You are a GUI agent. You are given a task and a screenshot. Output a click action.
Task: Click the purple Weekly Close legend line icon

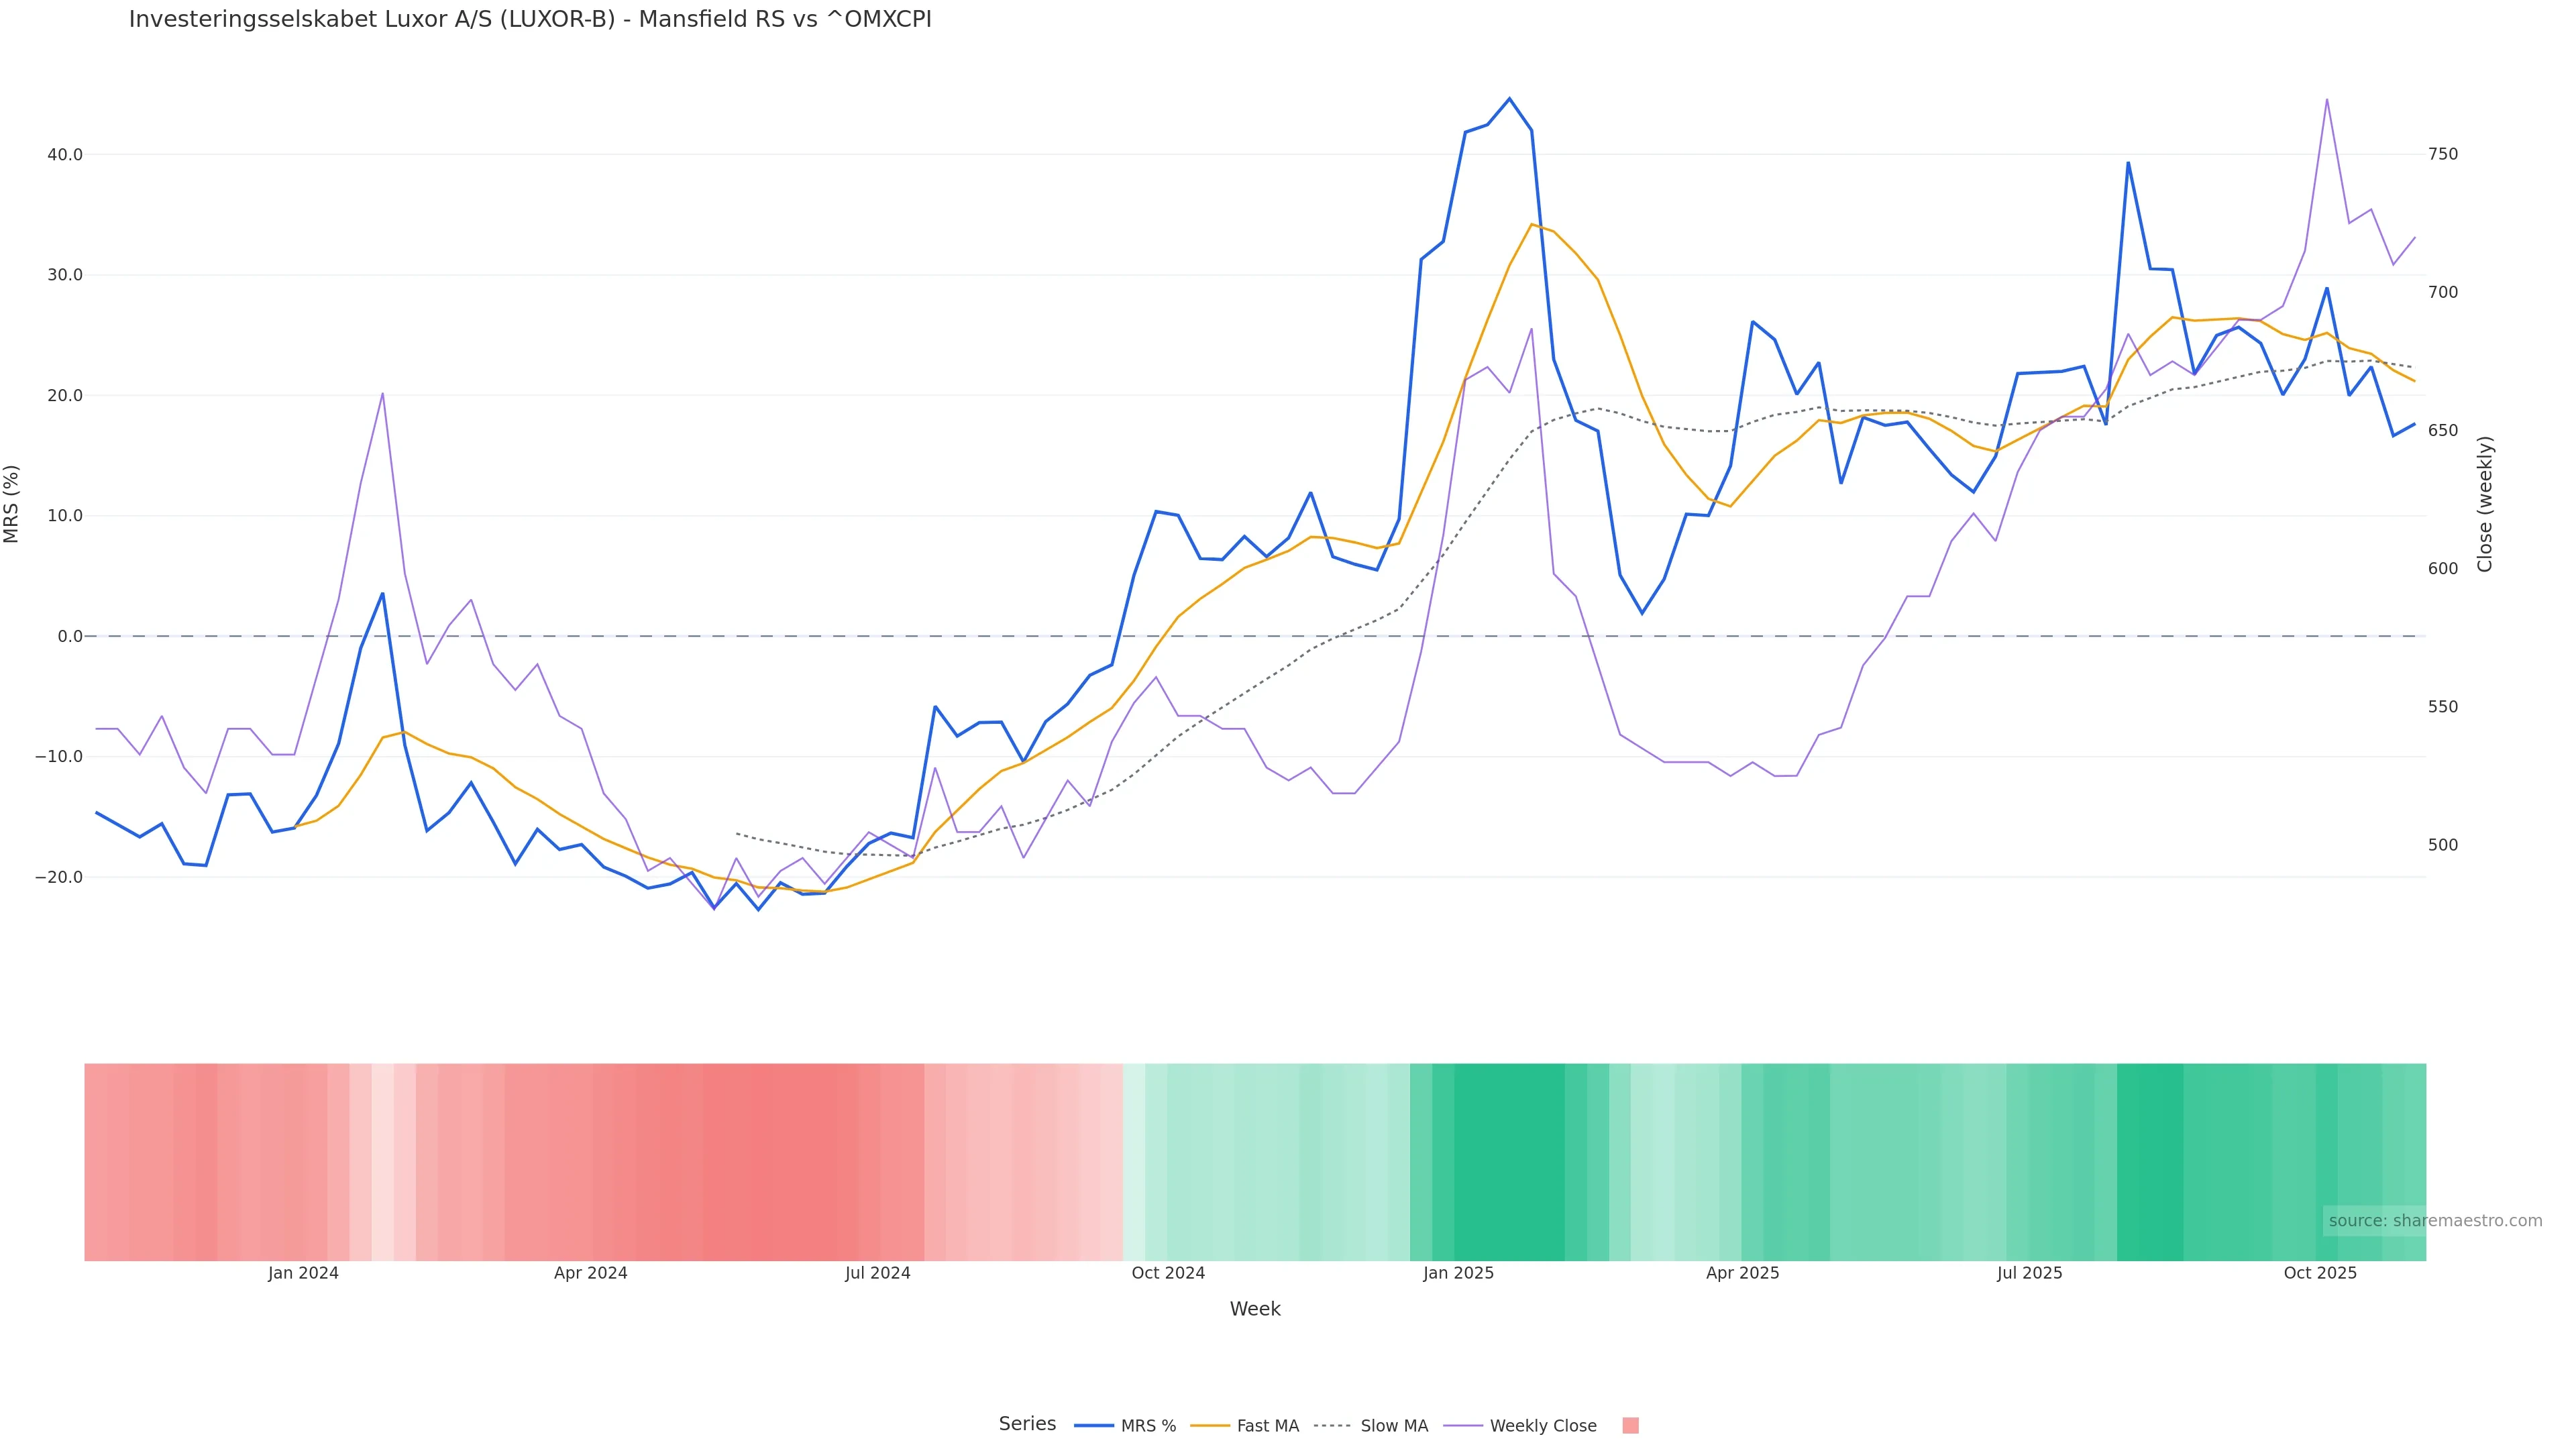(x=1463, y=1426)
